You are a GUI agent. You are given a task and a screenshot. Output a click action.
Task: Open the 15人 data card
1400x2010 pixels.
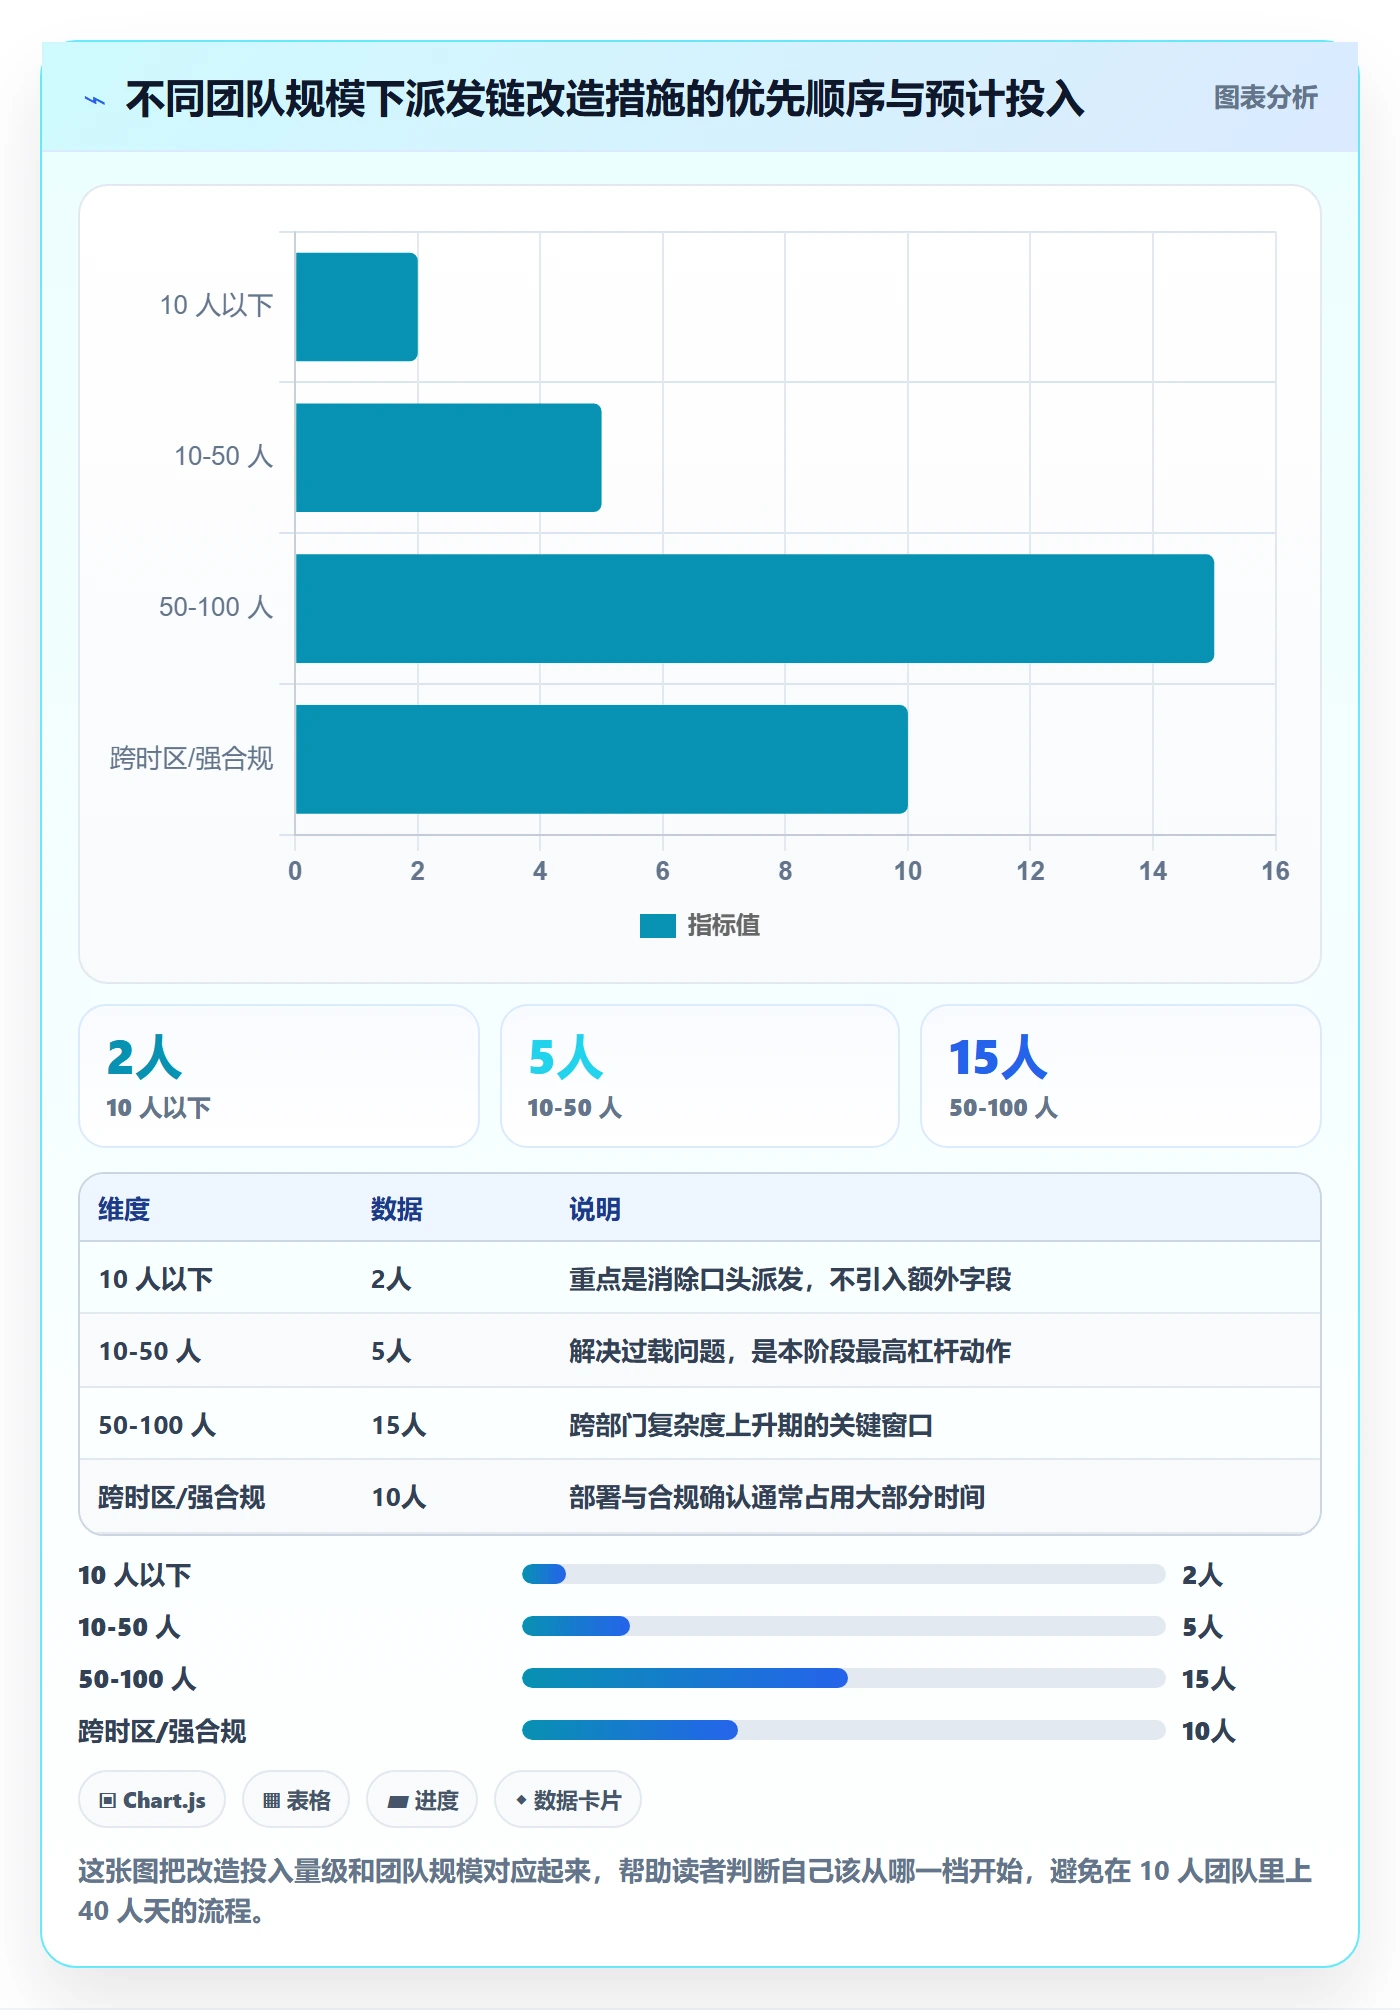(1121, 1076)
